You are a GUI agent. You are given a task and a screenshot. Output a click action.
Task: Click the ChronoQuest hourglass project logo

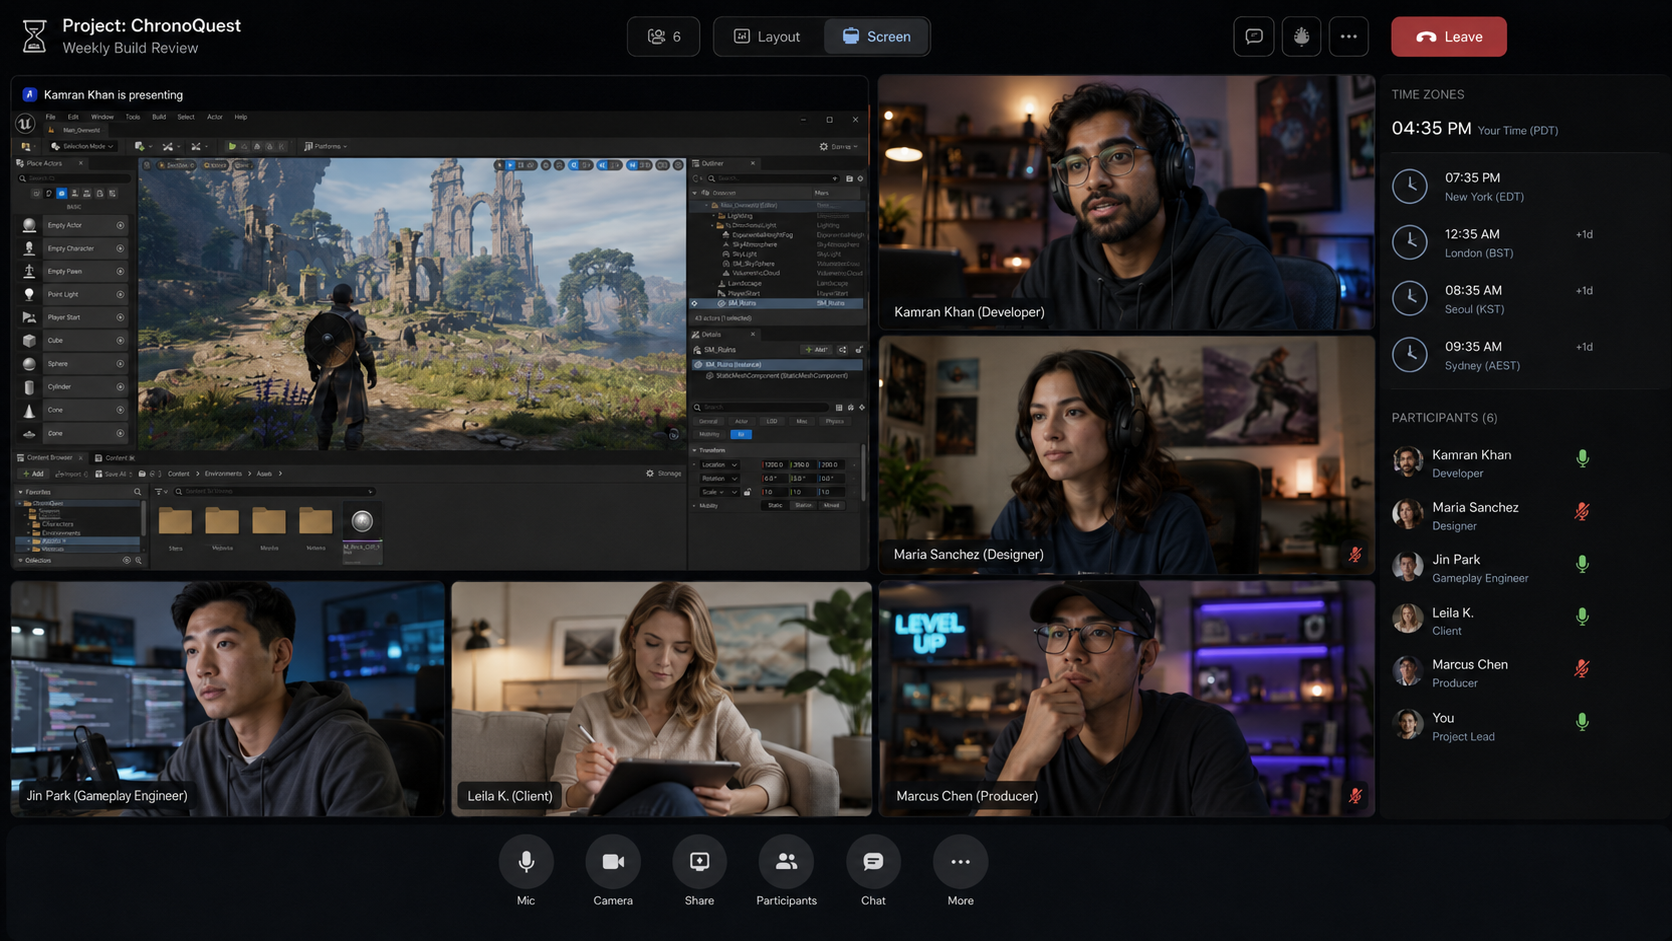[x=35, y=36]
